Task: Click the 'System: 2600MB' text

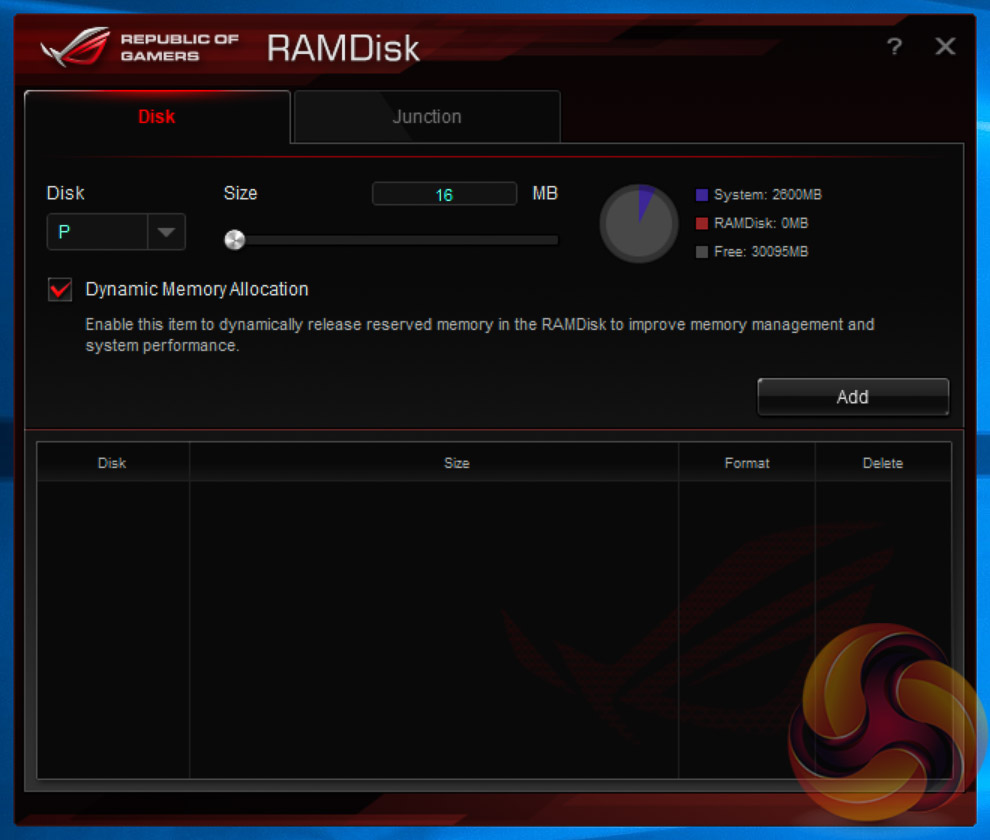Action: 768,195
